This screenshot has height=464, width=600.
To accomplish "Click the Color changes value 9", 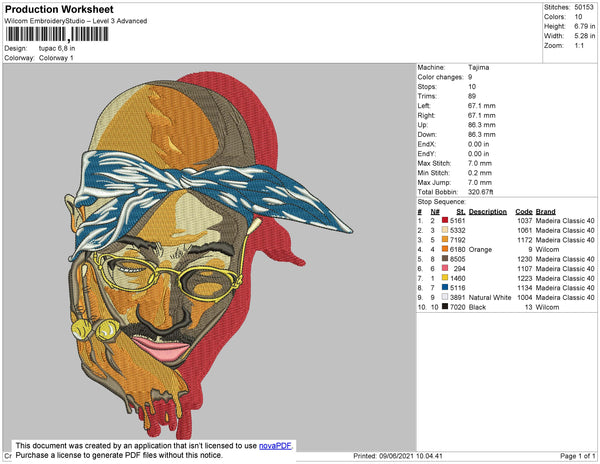I will pyautogui.click(x=470, y=77).
